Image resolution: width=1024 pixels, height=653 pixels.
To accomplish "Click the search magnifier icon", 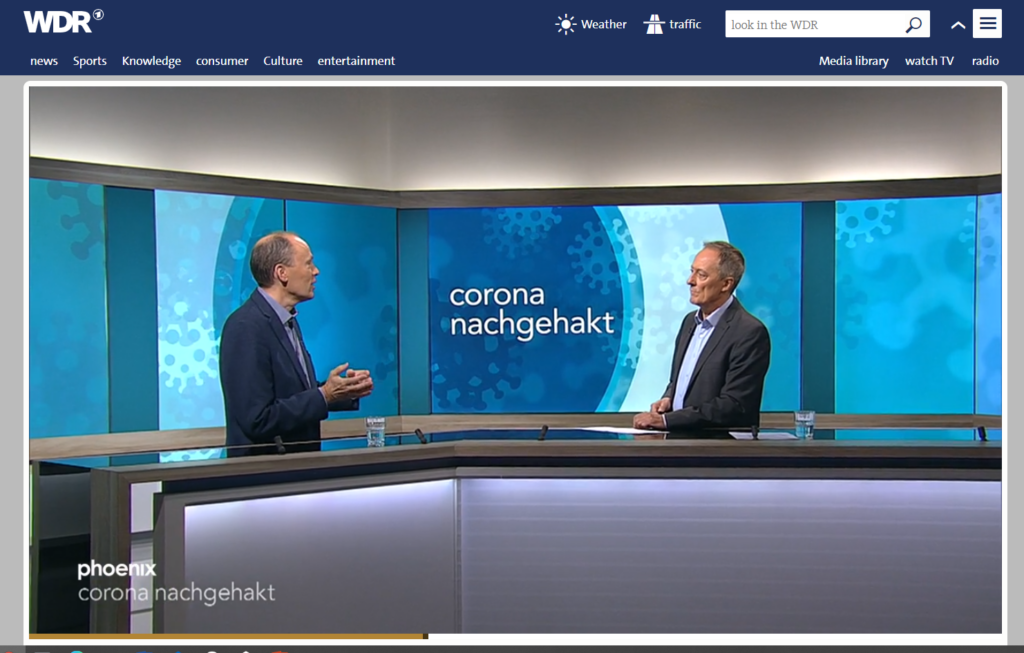I will 914,25.
